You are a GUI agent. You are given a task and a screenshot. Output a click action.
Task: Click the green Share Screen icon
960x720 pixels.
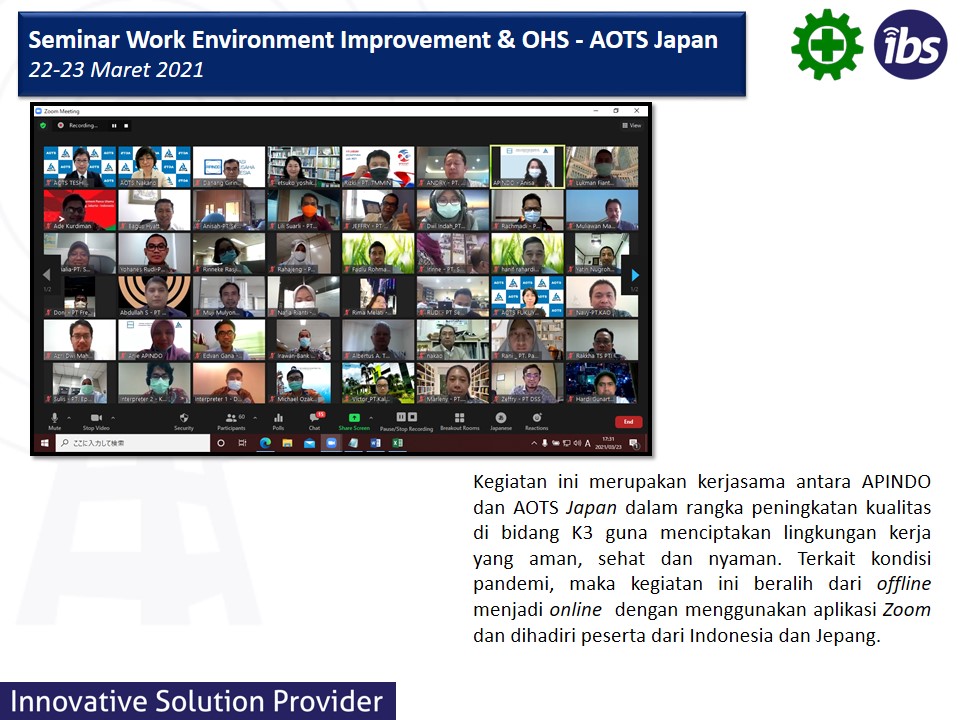pos(354,418)
